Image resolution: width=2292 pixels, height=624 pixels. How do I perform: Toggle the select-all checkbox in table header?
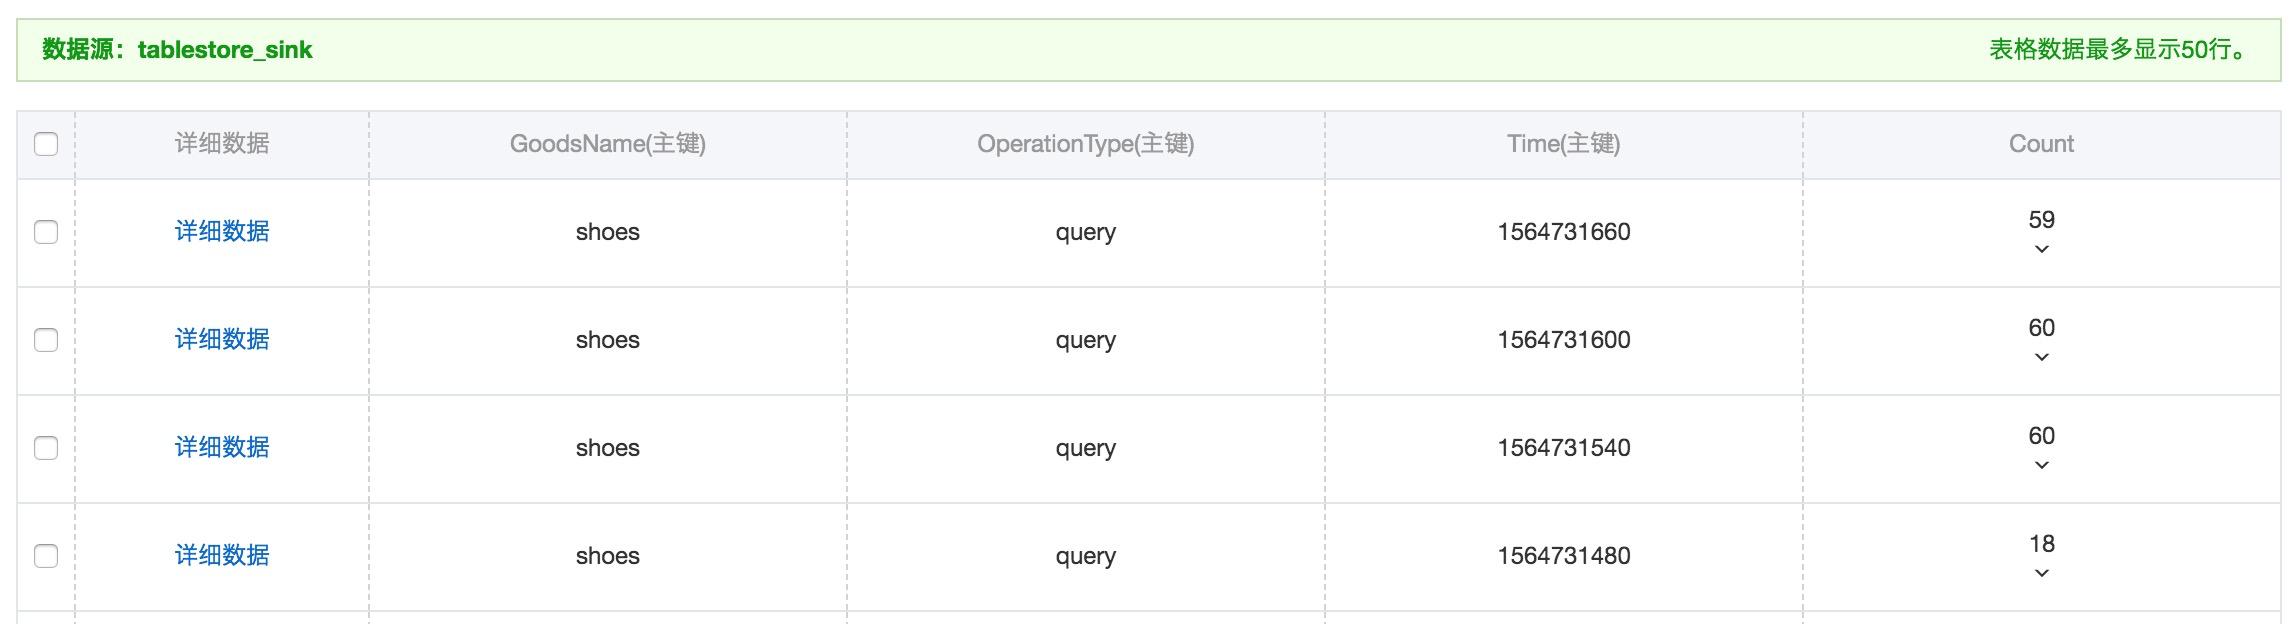(x=46, y=144)
